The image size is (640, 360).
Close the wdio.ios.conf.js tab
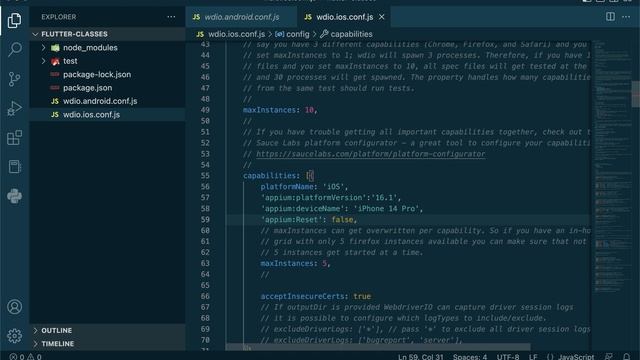[x=382, y=17]
